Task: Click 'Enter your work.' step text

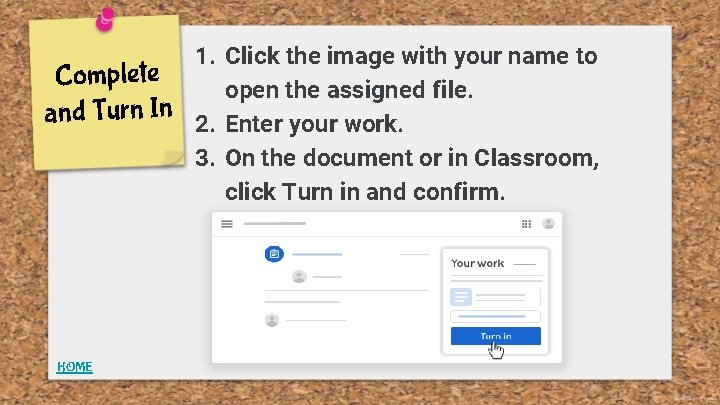Action: (x=314, y=124)
